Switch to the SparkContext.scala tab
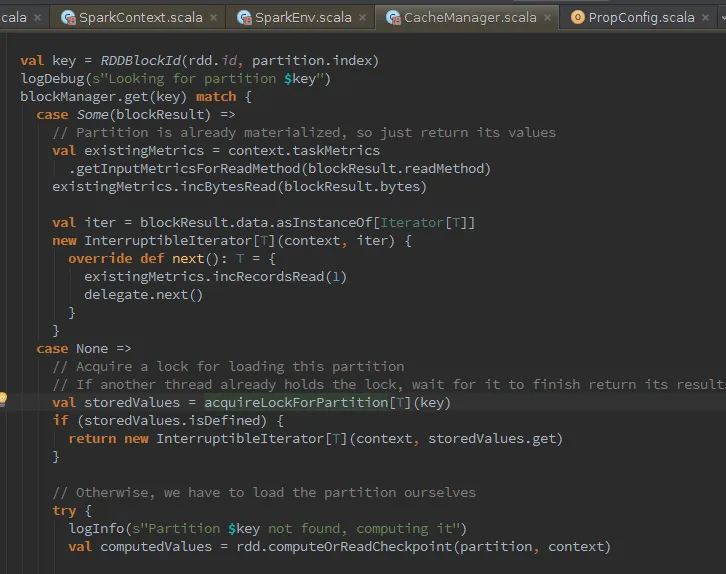The image size is (726, 574). tap(140, 17)
